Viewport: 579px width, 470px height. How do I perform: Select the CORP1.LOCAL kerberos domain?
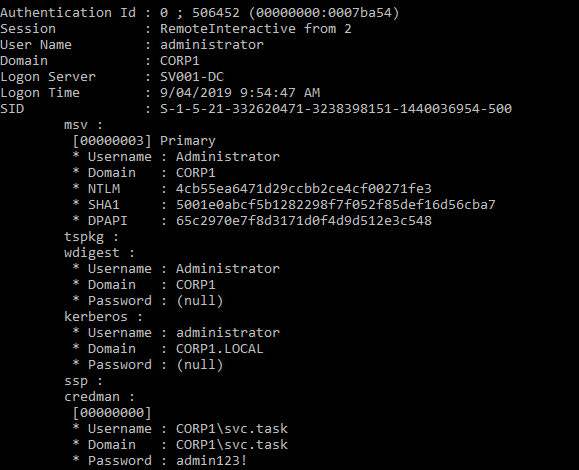click(x=219, y=349)
